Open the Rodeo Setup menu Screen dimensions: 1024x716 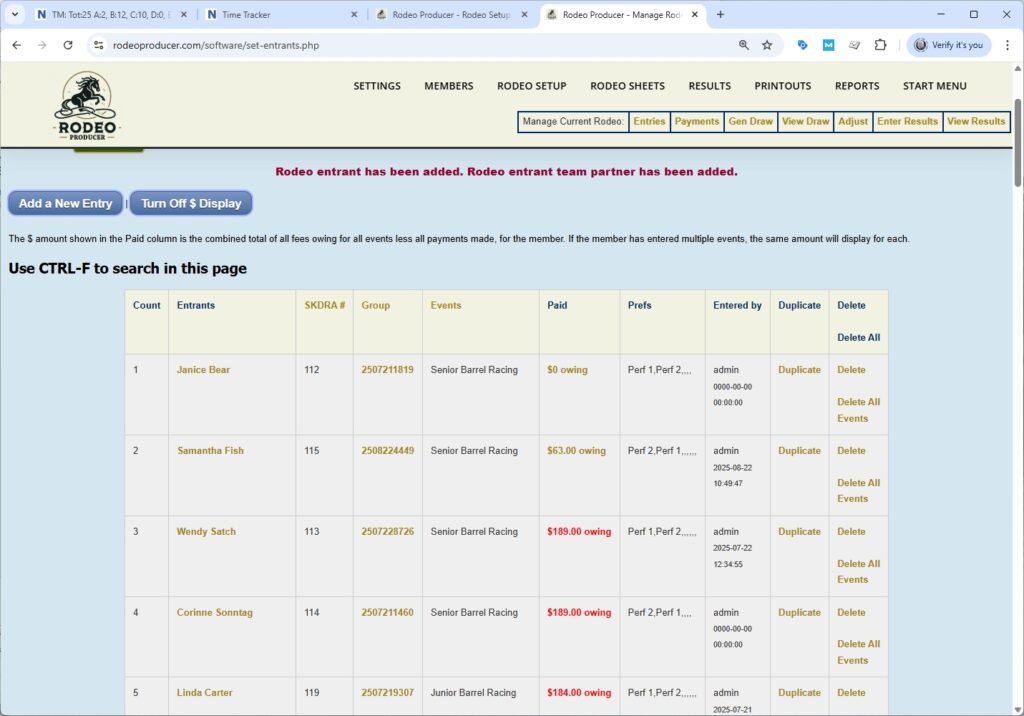(x=531, y=86)
